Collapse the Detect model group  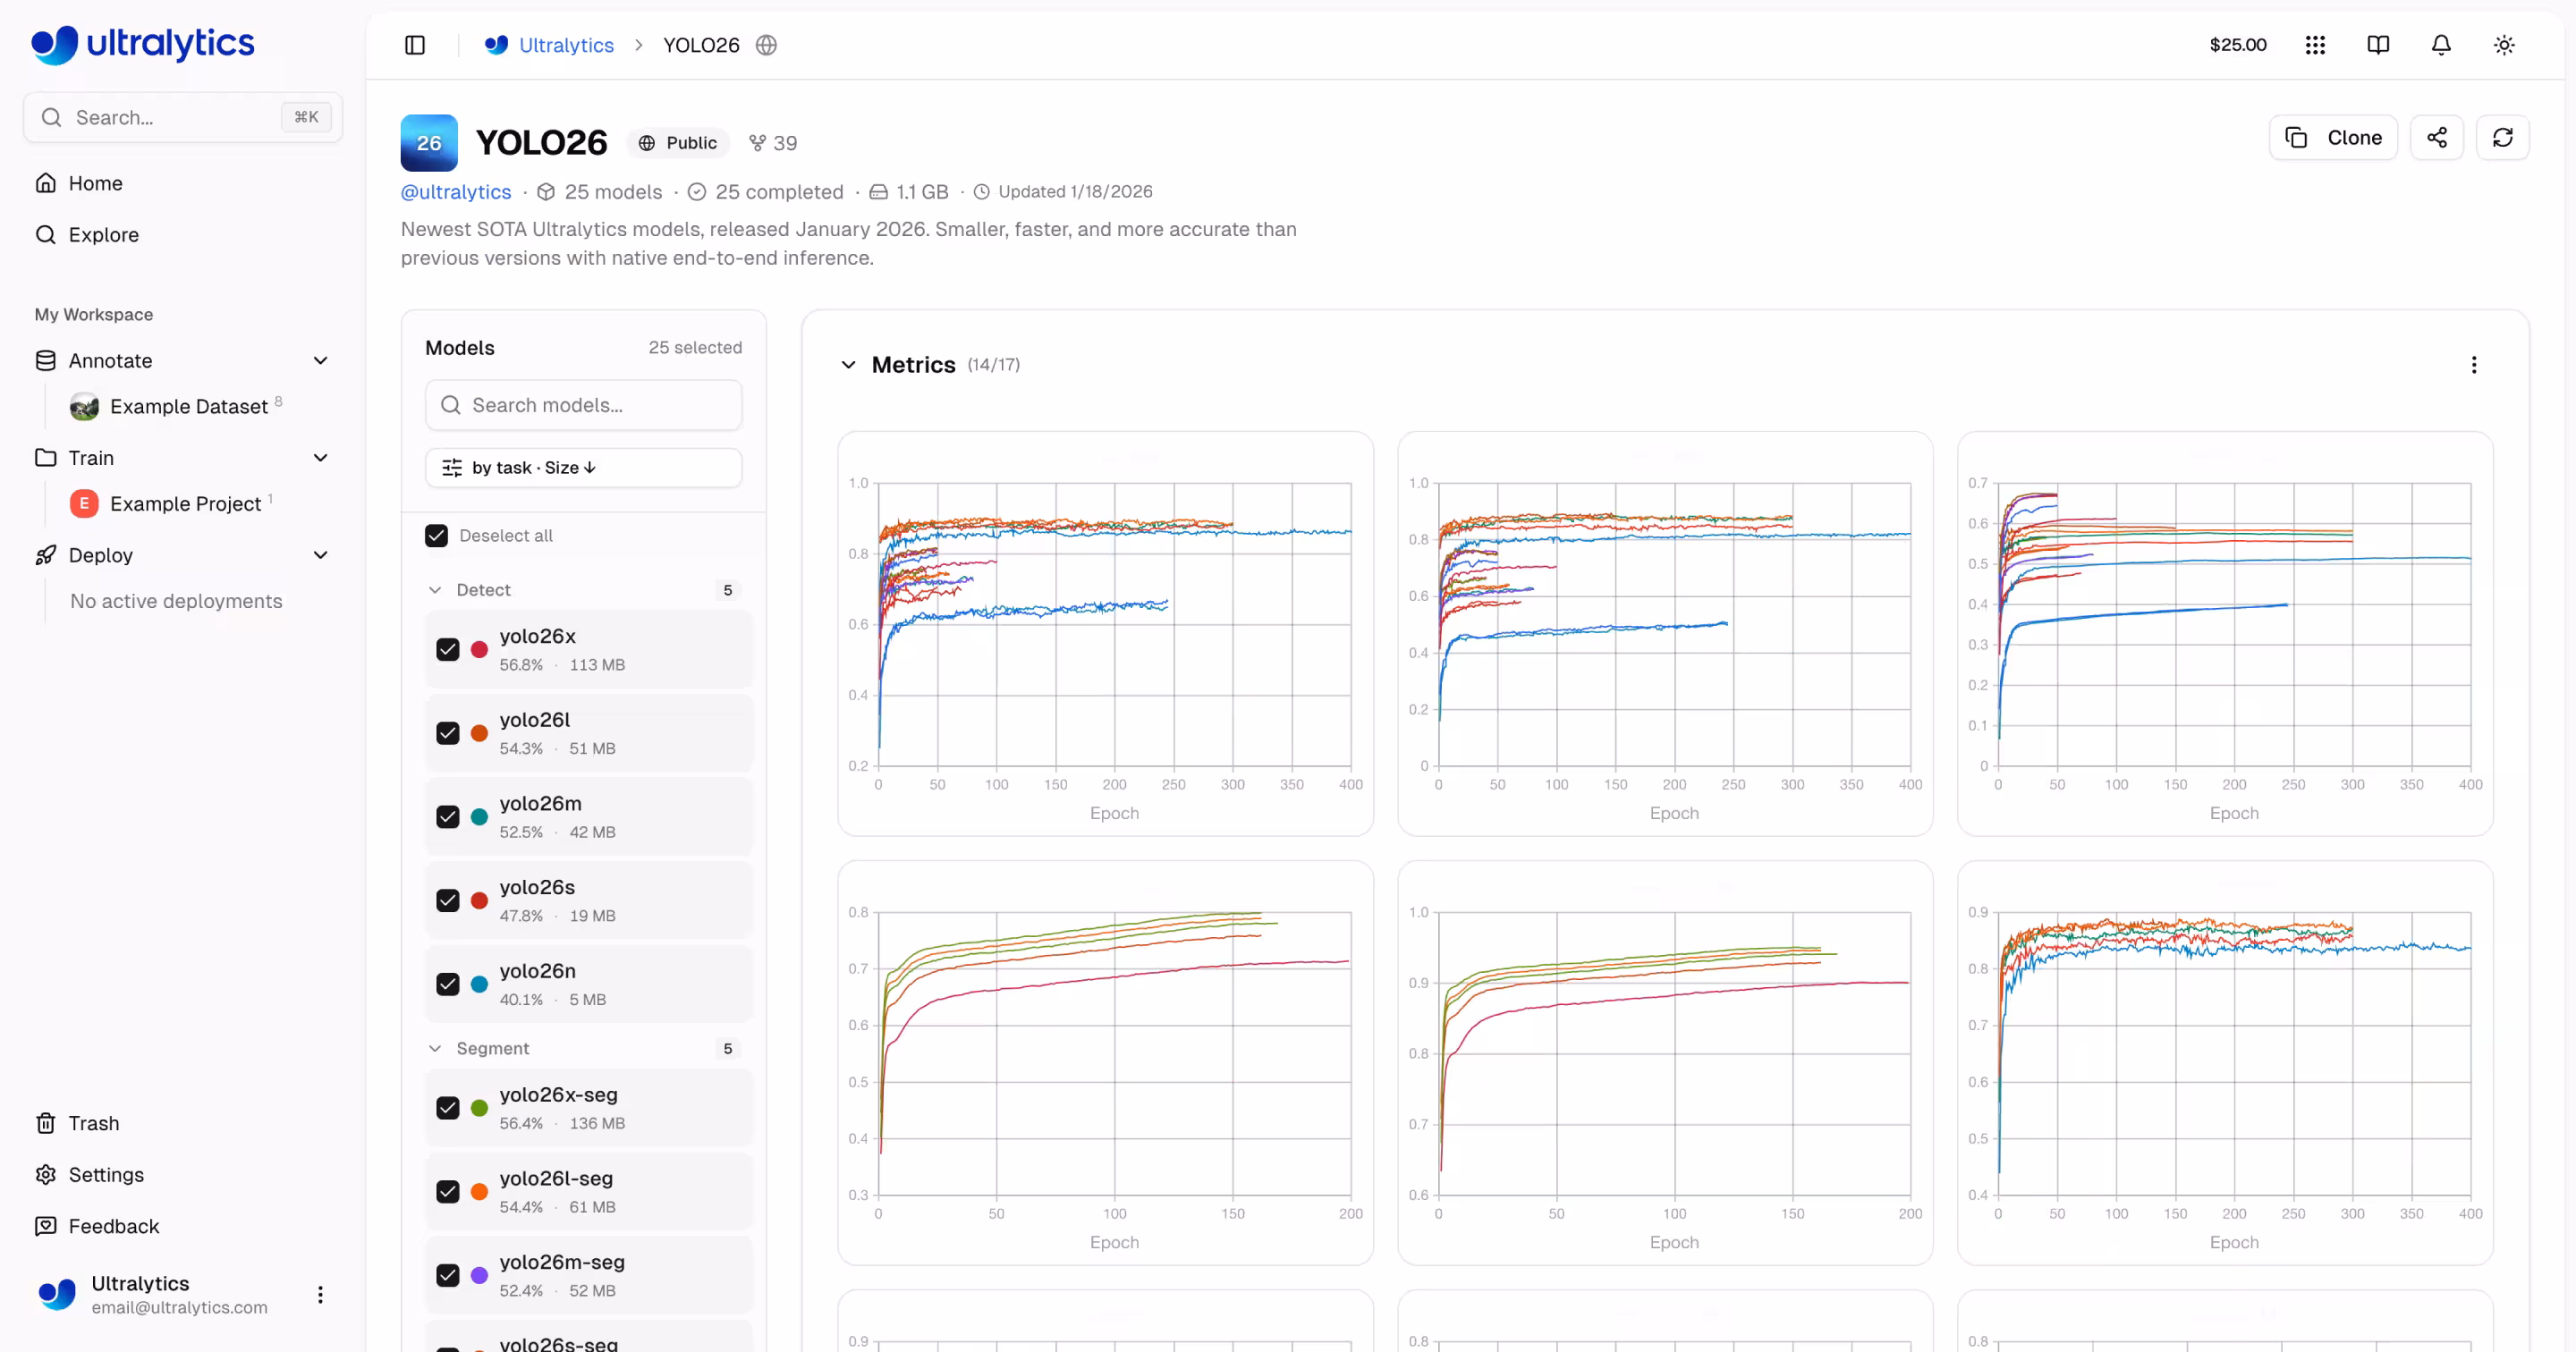[435, 589]
